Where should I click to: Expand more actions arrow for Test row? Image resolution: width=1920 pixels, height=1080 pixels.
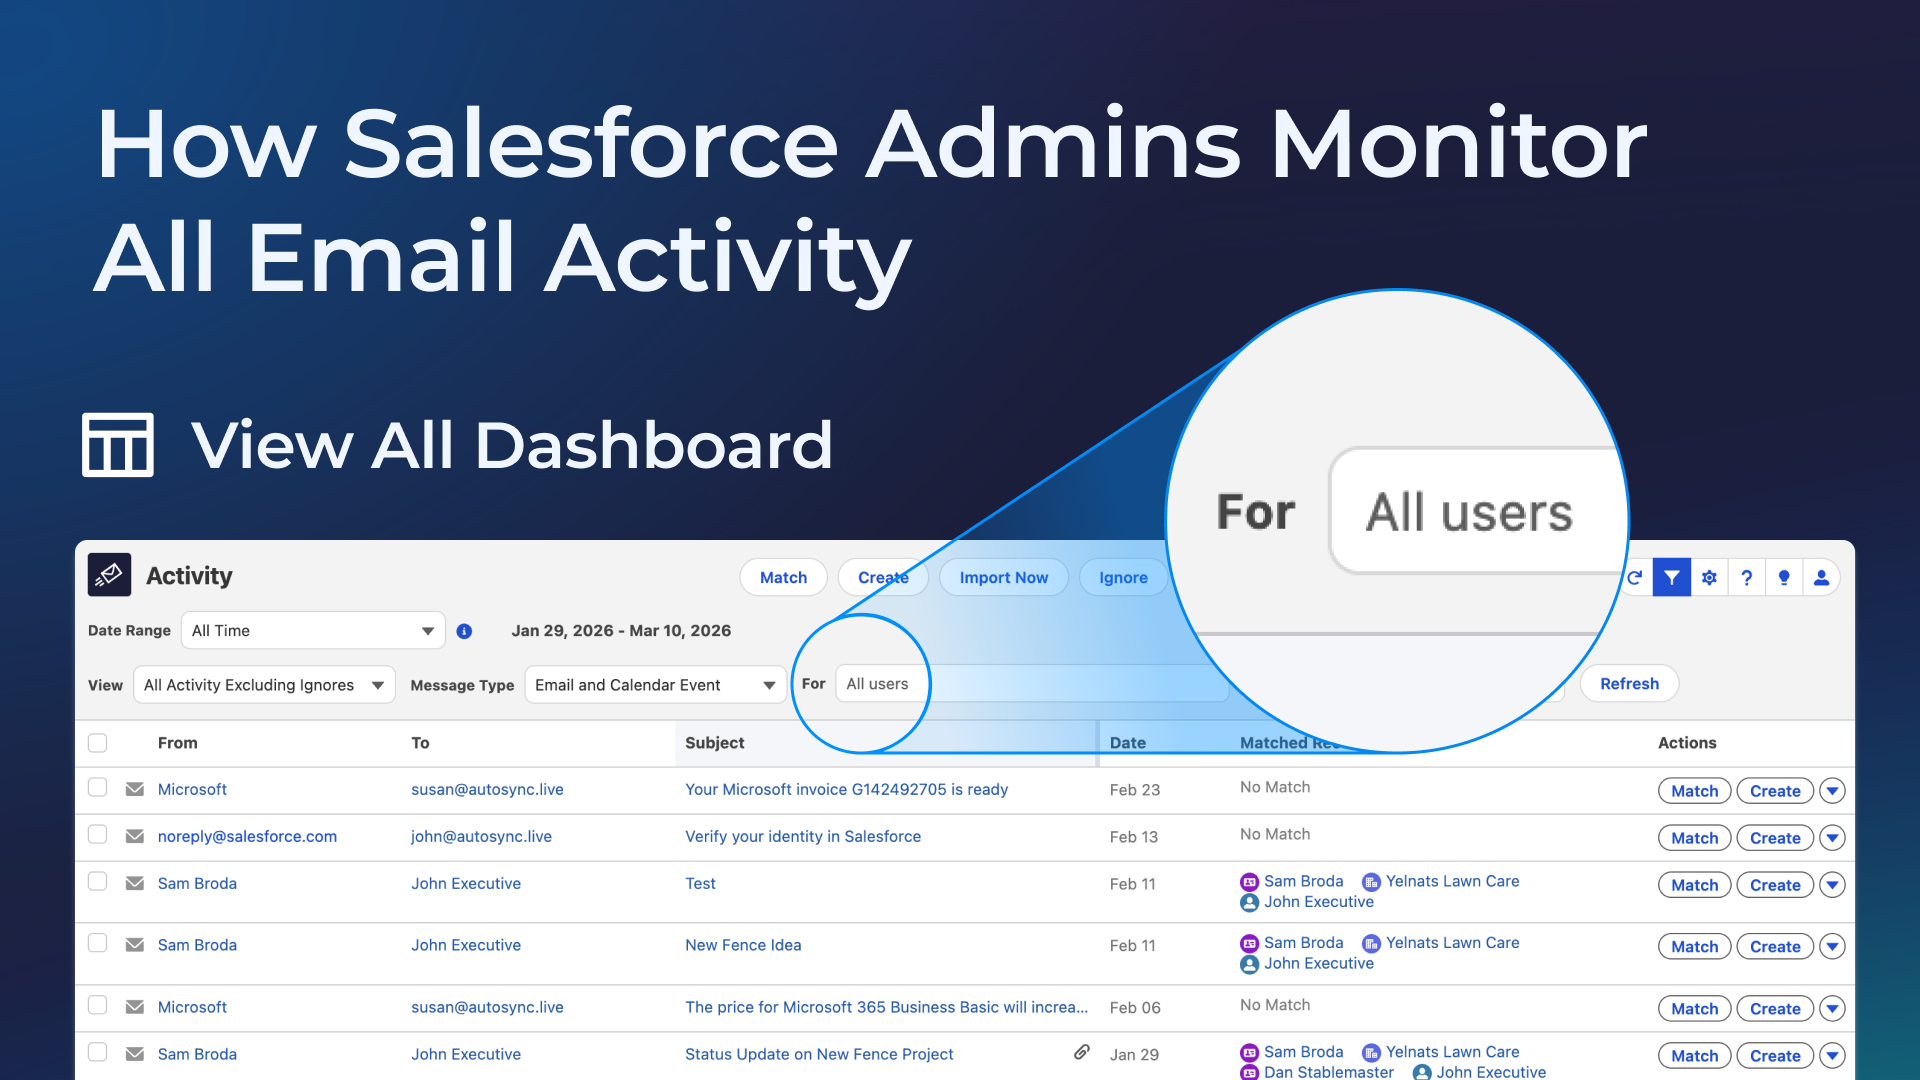(x=1832, y=885)
